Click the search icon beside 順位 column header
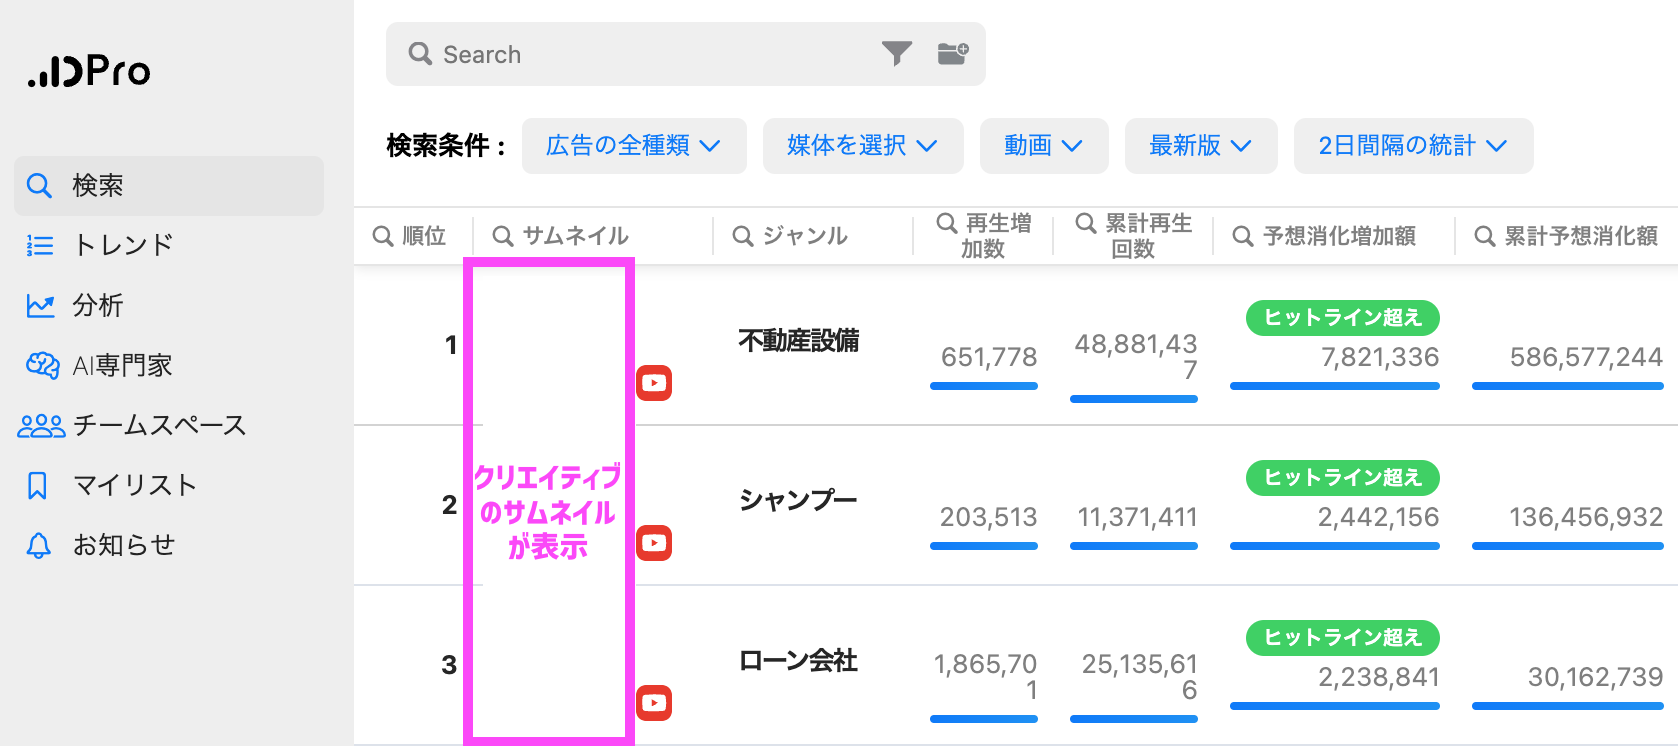This screenshot has height=746, width=1678. 382,236
